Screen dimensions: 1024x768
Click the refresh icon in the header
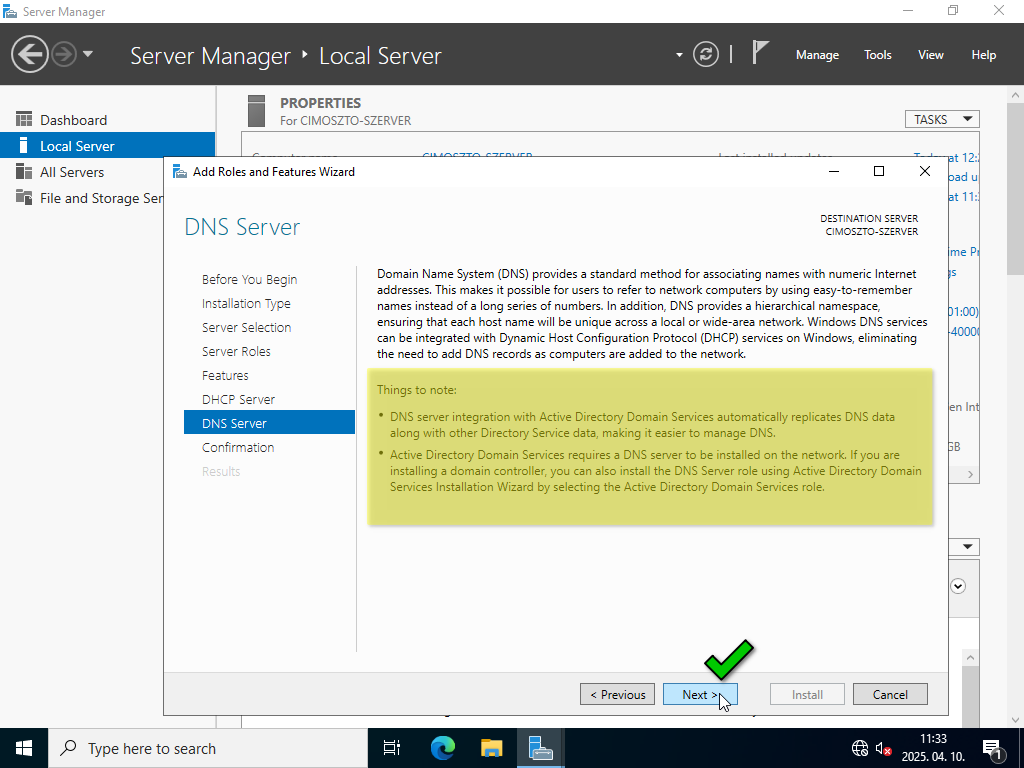pyautogui.click(x=706, y=54)
